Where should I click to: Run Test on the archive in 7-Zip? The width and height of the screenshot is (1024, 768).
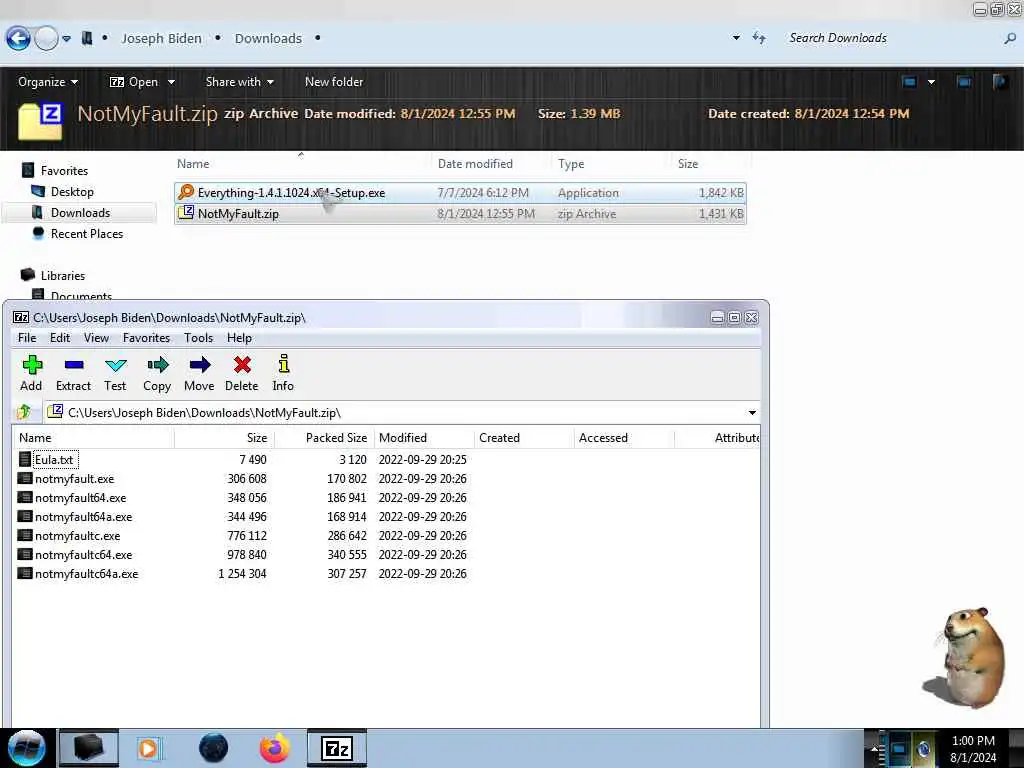tap(116, 373)
